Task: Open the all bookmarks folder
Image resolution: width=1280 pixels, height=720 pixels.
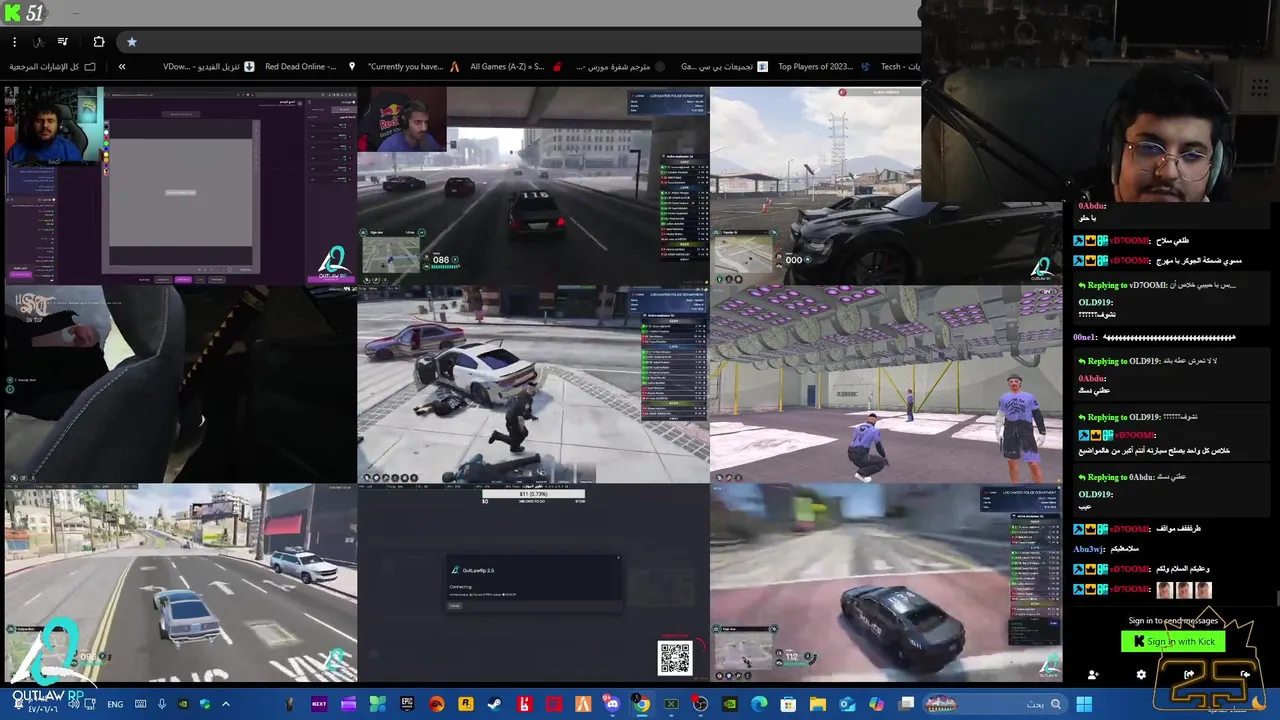Action: point(53,66)
